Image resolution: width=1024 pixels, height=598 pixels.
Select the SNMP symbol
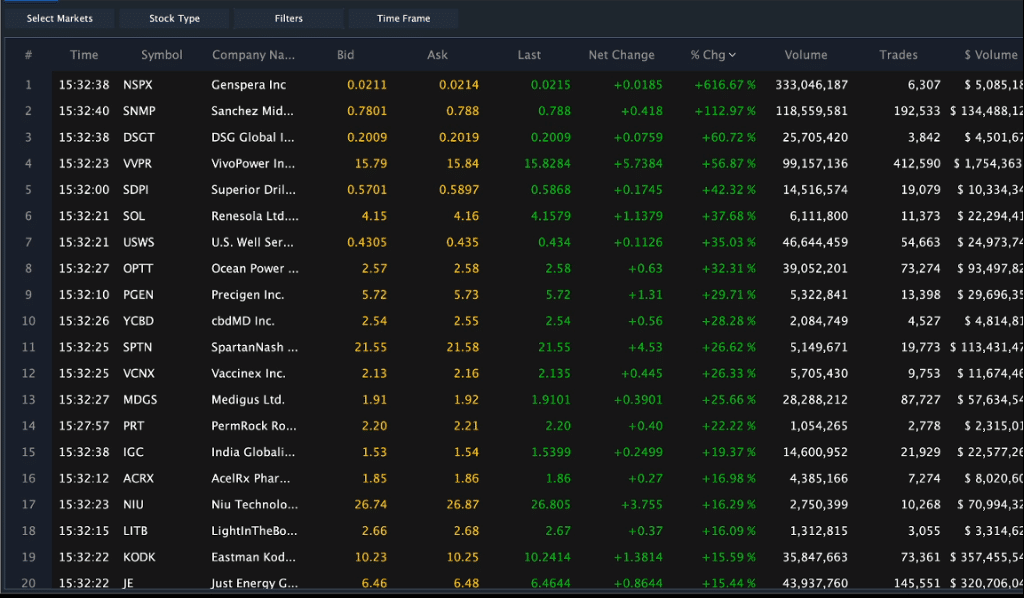tap(139, 111)
